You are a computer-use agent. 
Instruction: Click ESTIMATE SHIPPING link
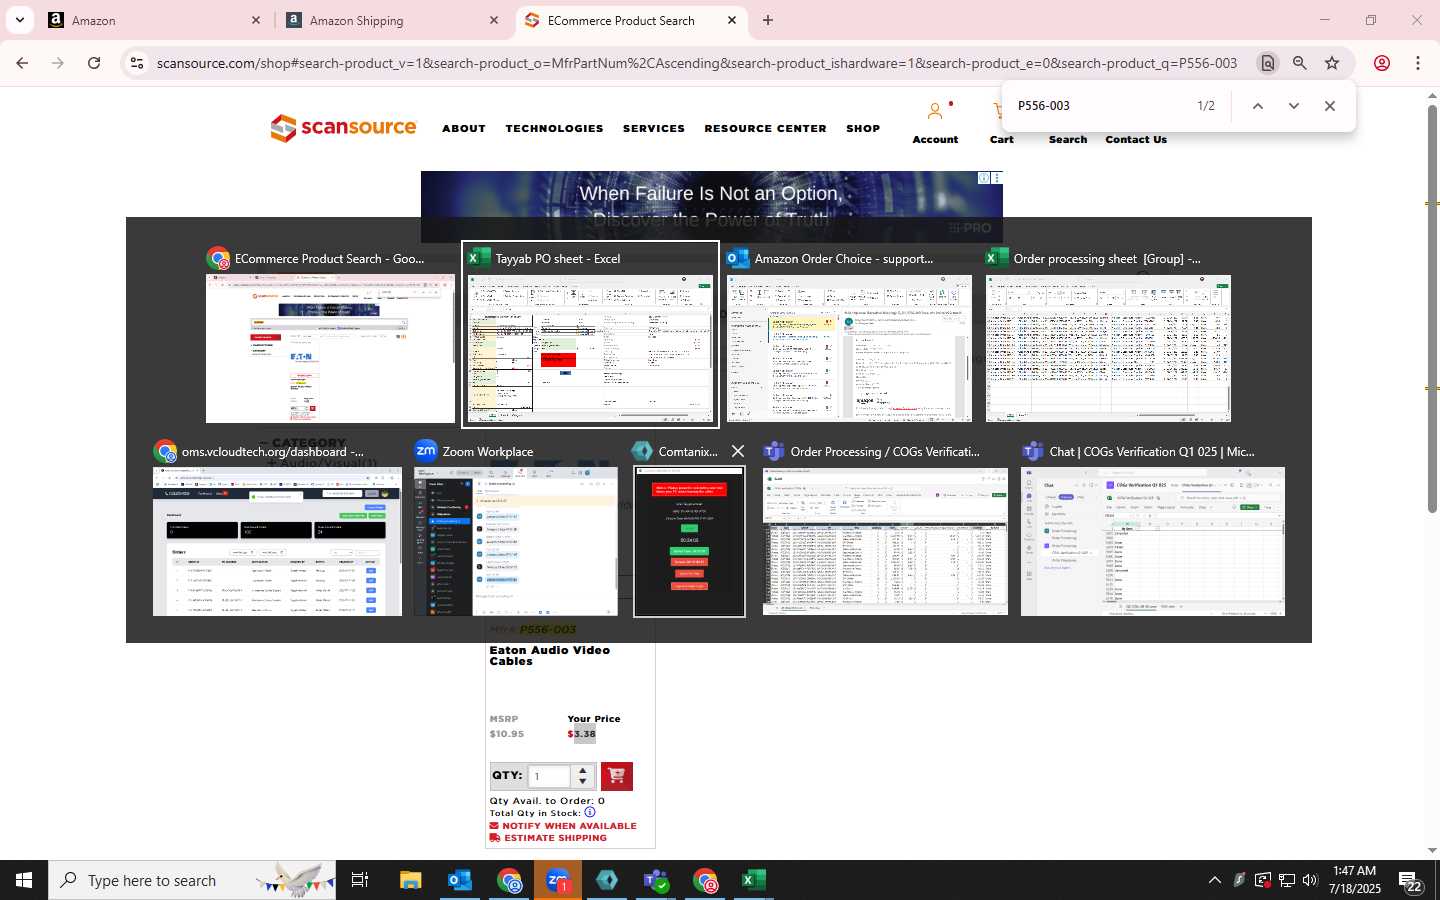pyautogui.click(x=548, y=838)
